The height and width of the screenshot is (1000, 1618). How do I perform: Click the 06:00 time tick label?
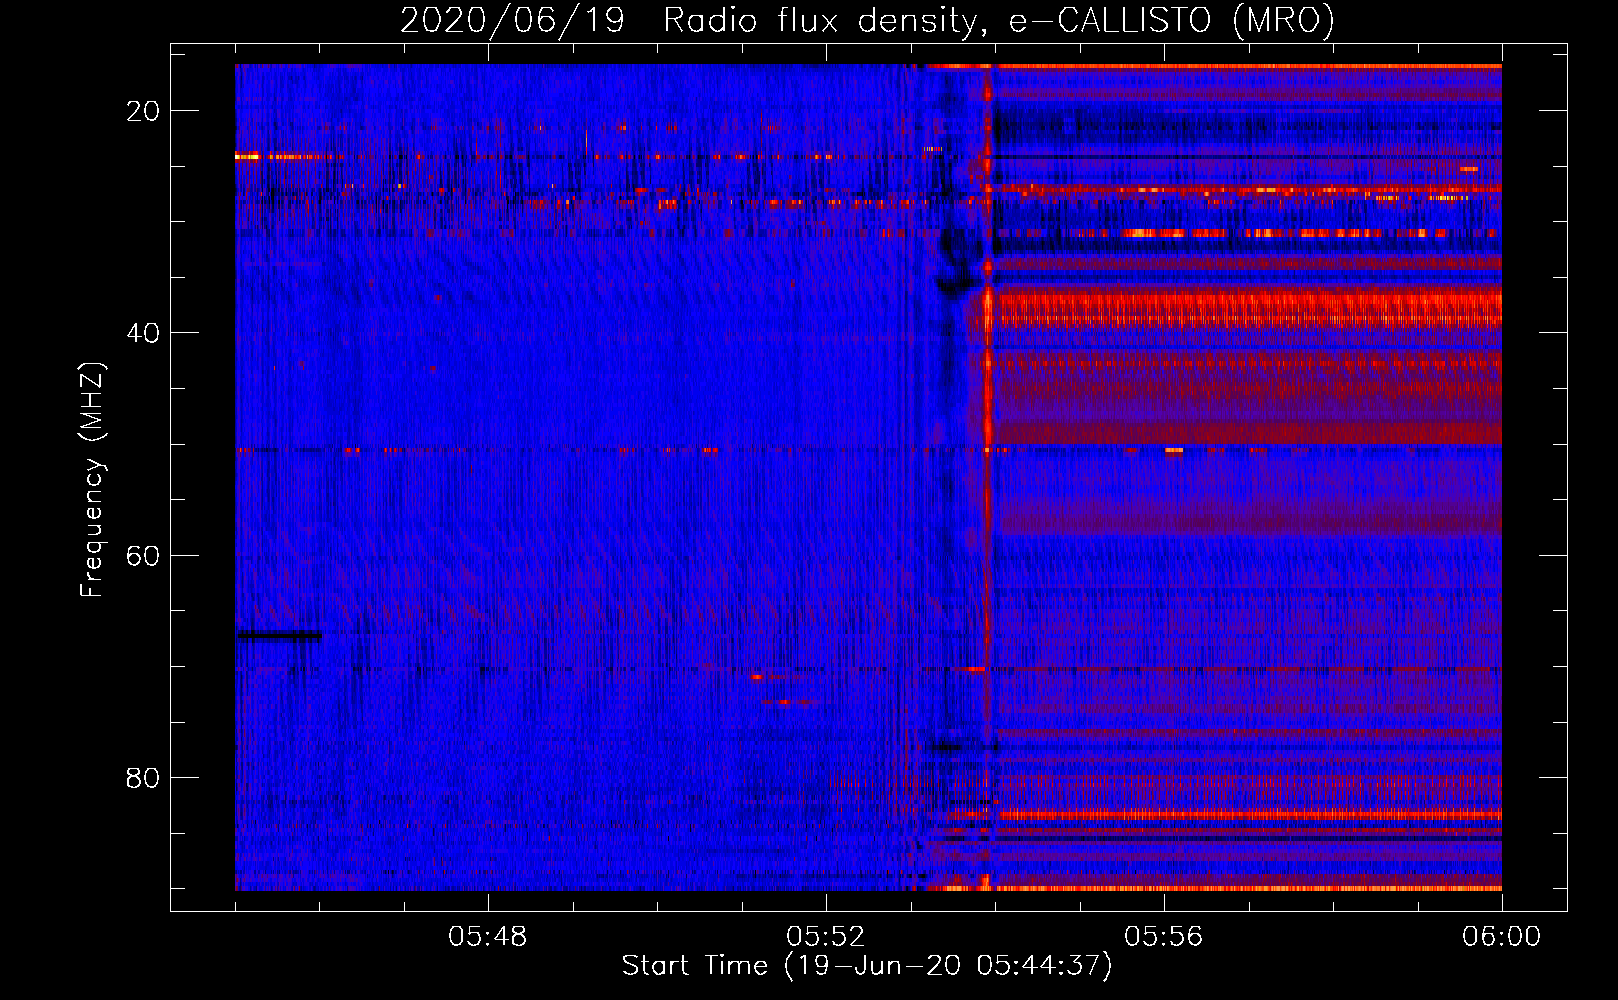[x=1501, y=937]
